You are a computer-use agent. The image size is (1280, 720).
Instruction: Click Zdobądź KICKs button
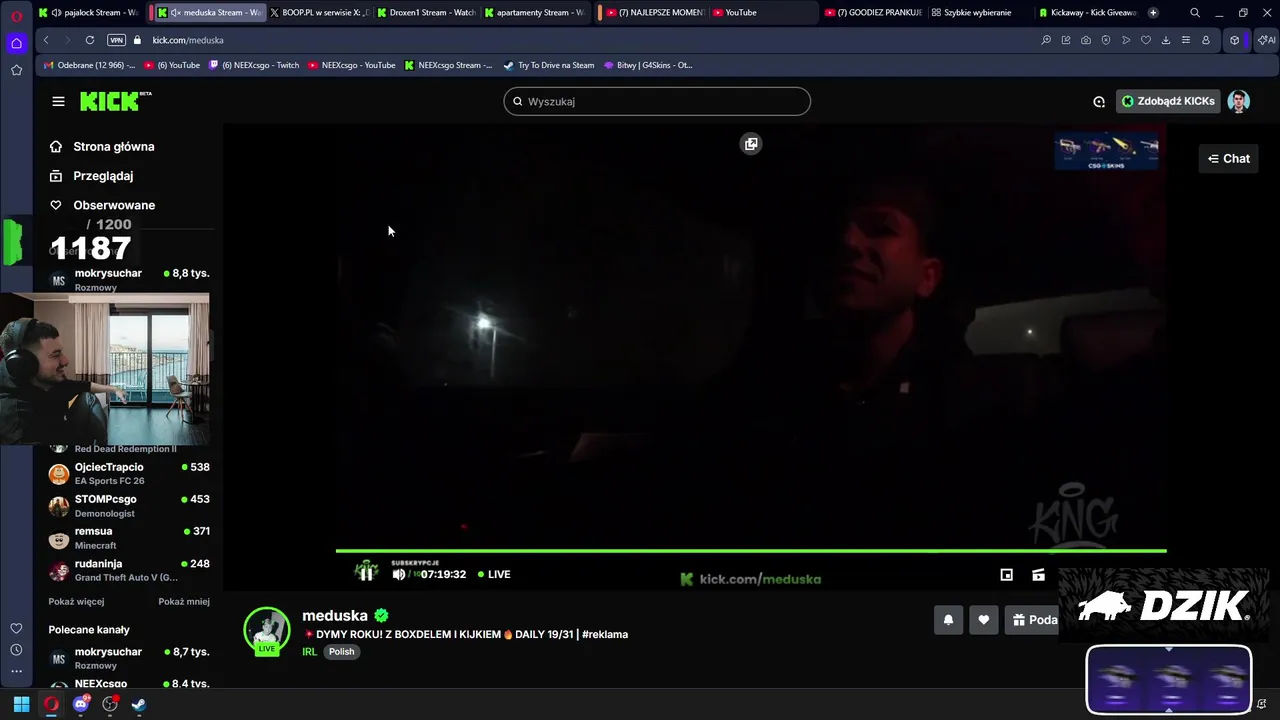[x=1168, y=101]
